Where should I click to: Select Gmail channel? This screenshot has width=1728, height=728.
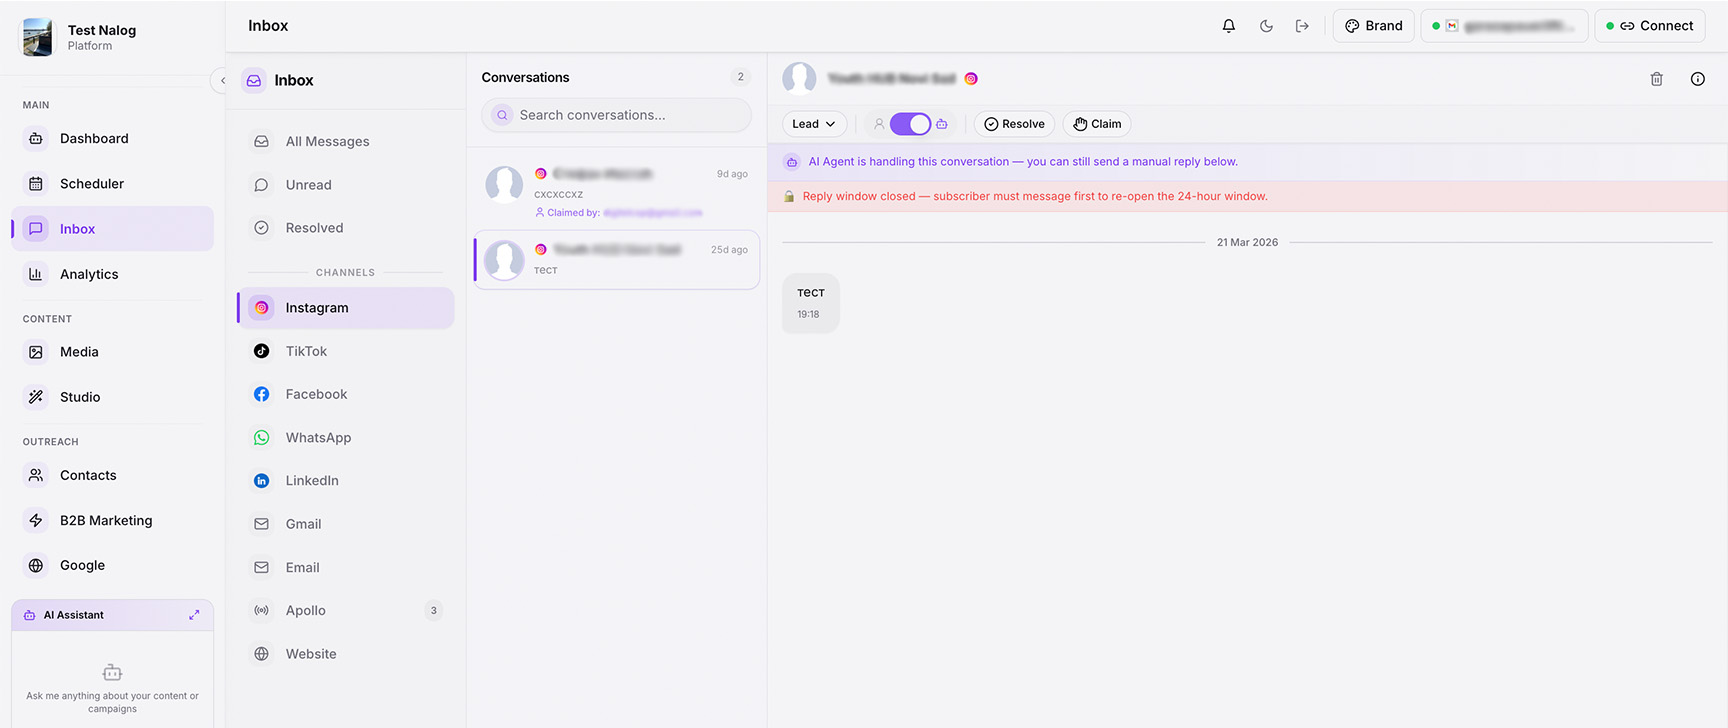click(x=346, y=524)
